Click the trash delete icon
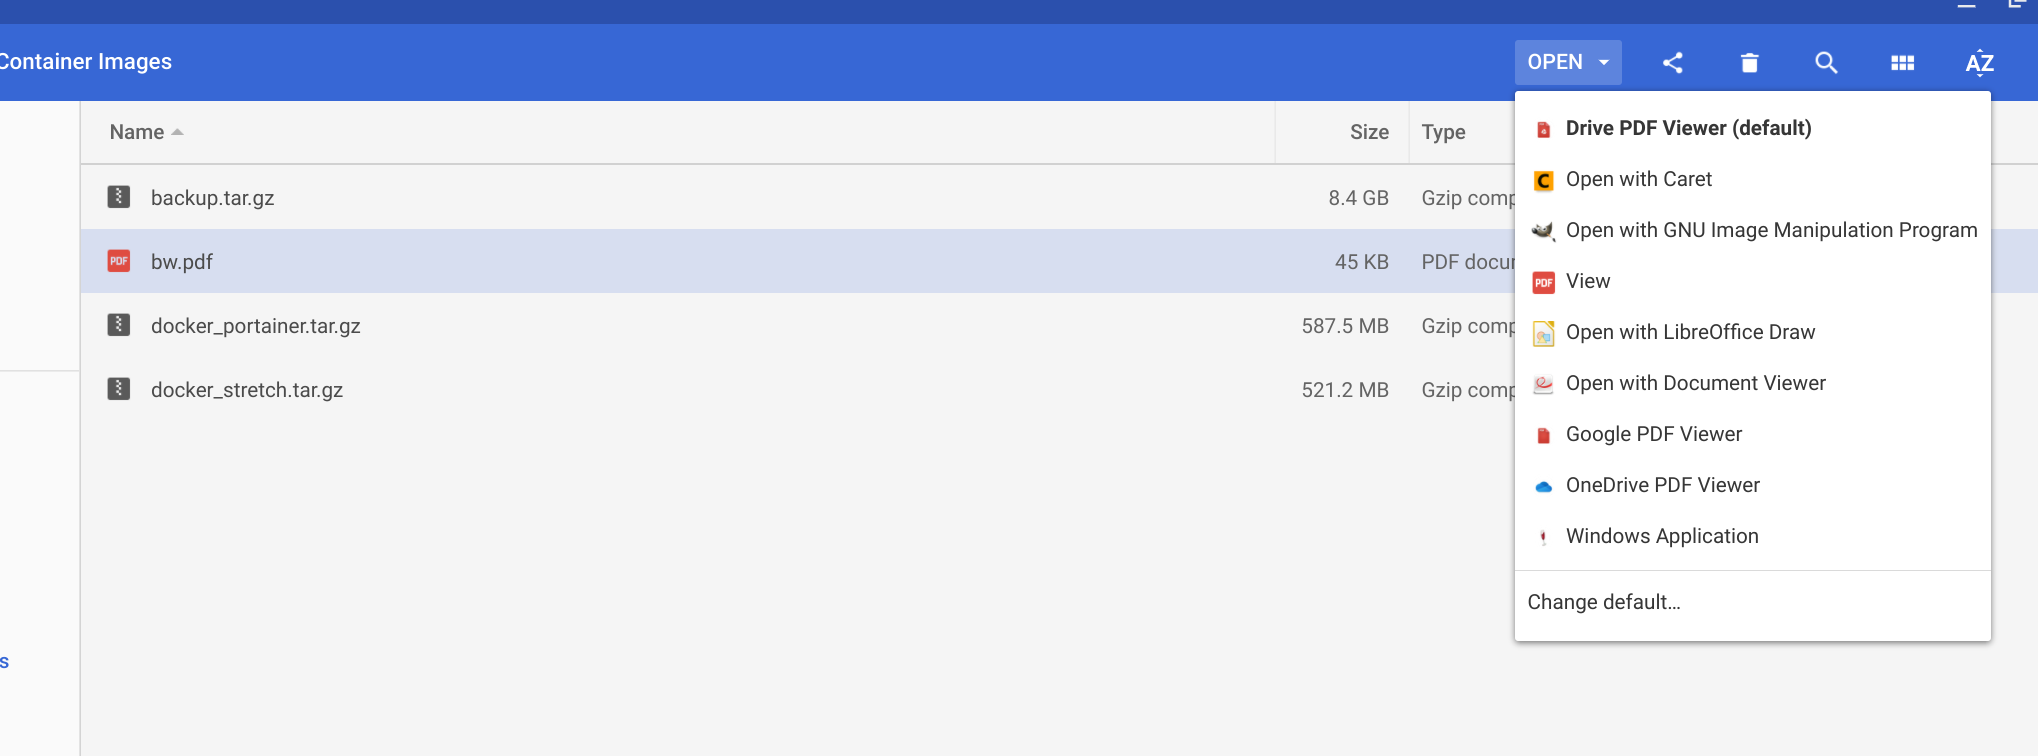Image resolution: width=2038 pixels, height=756 pixels. click(1749, 62)
